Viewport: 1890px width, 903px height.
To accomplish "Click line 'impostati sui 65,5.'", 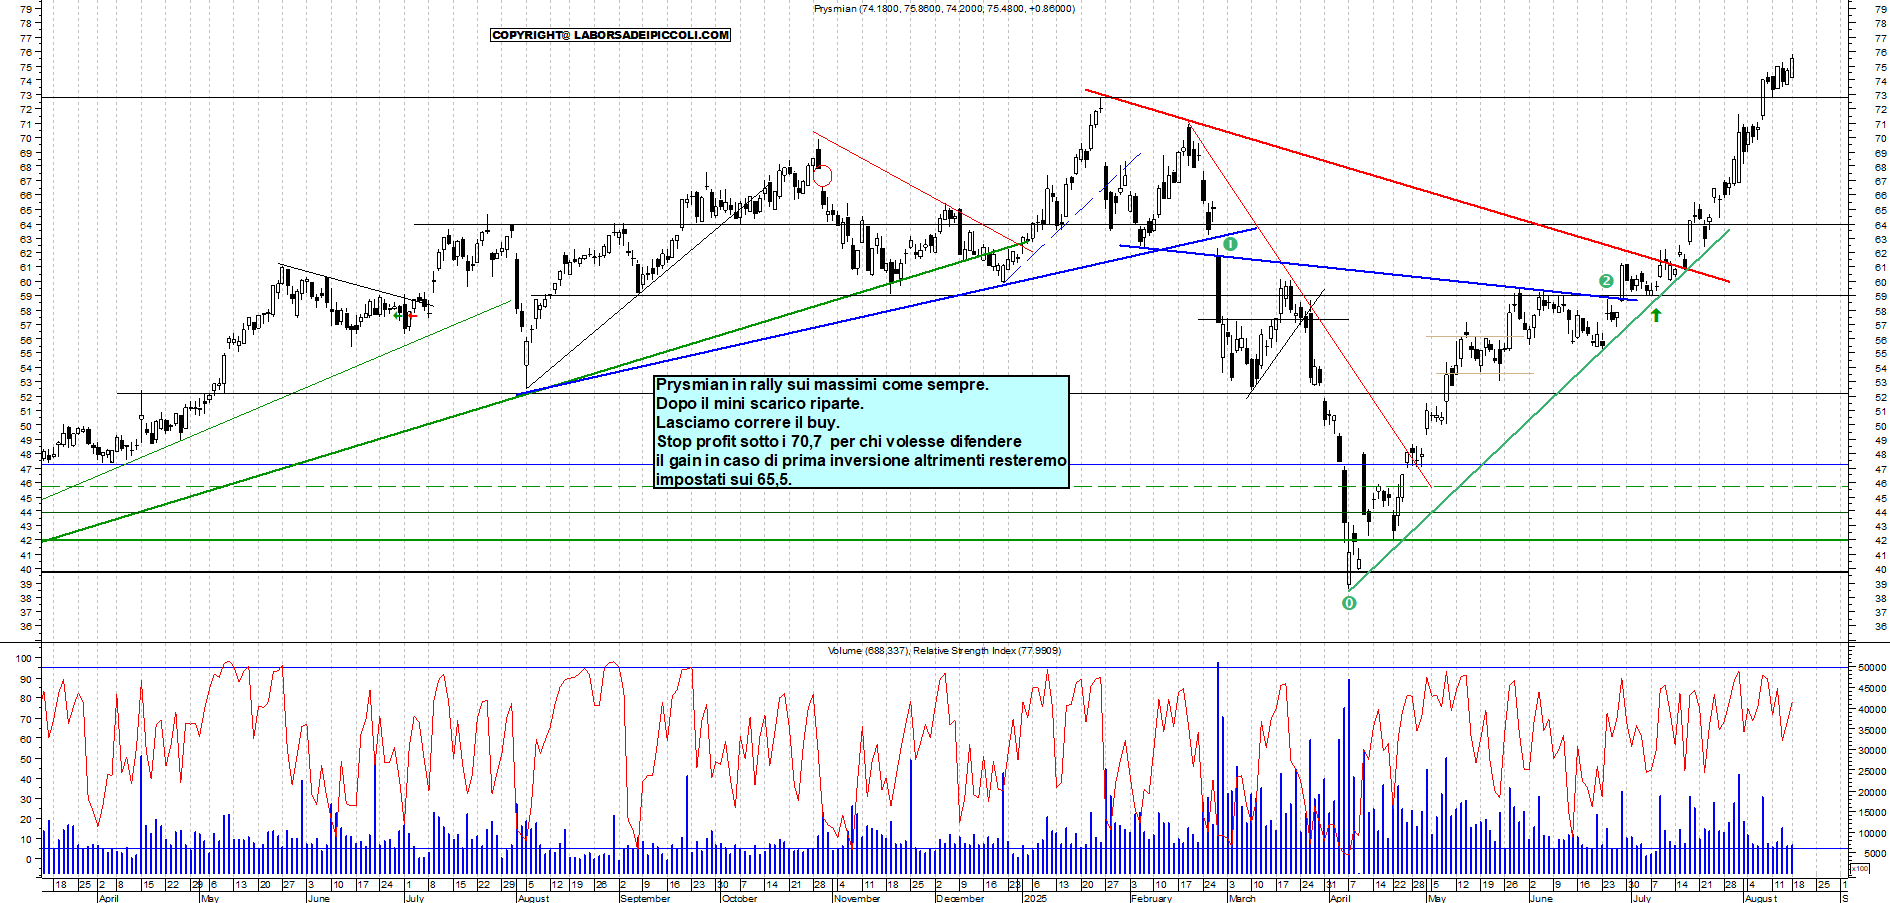I will 724,480.
